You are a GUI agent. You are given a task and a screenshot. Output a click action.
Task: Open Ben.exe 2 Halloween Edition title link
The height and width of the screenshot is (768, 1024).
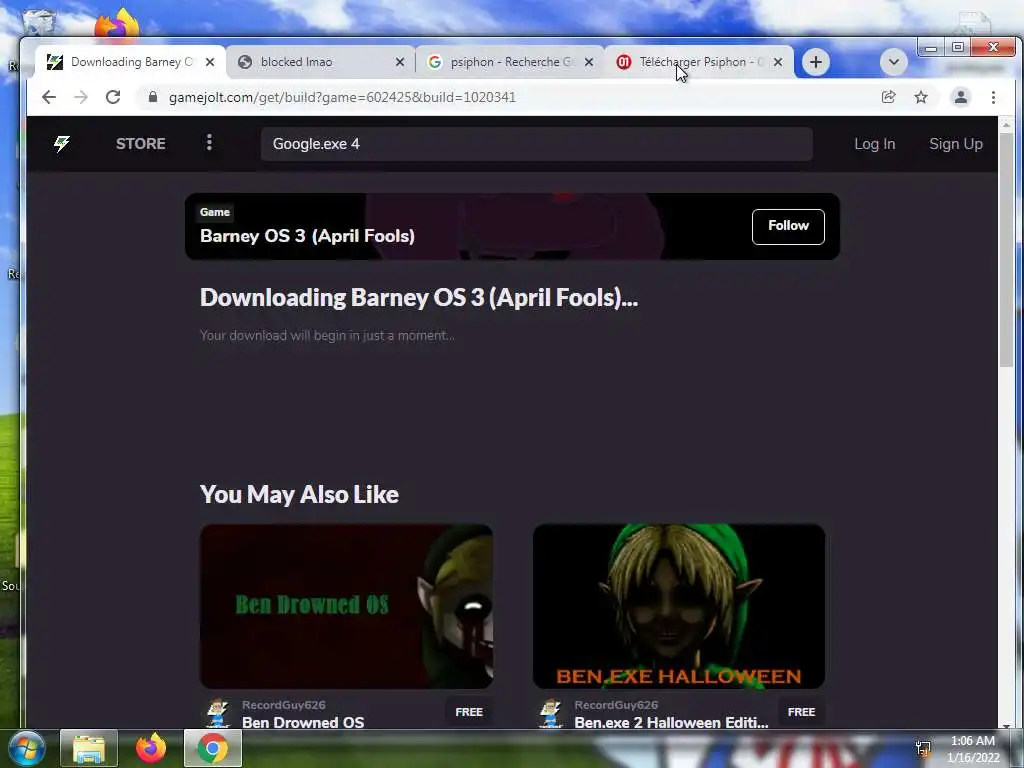pos(671,722)
